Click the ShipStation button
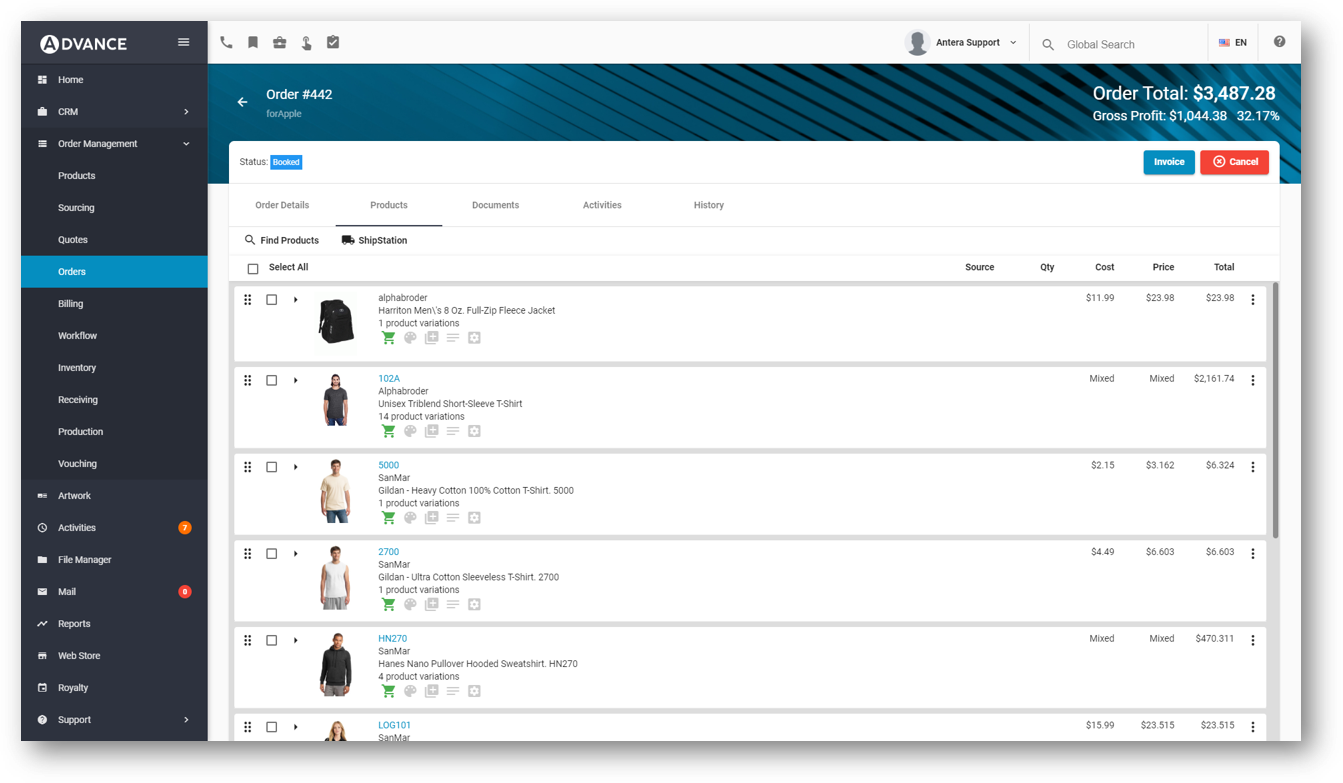 [x=374, y=241]
